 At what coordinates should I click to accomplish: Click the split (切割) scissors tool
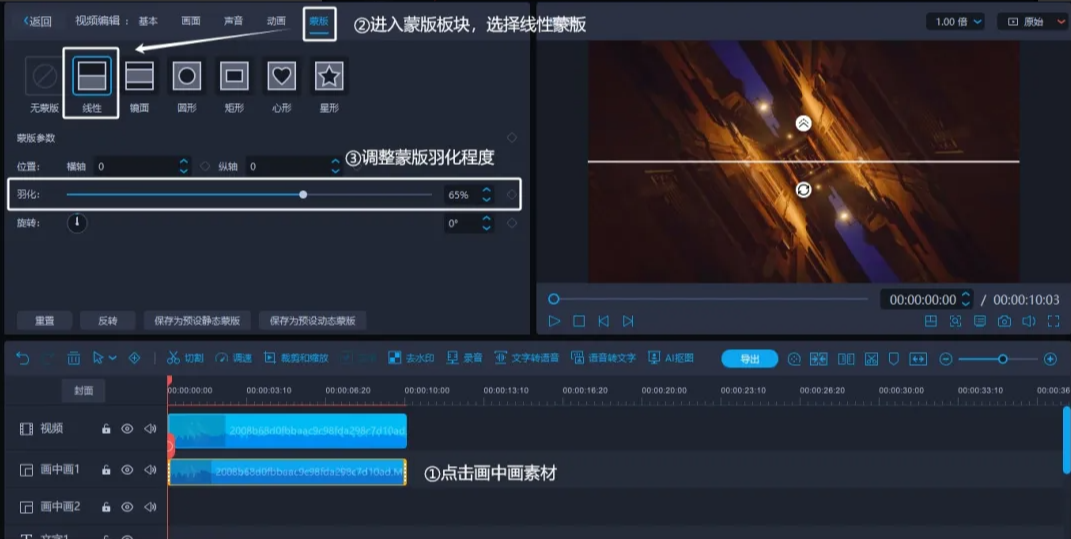185,358
